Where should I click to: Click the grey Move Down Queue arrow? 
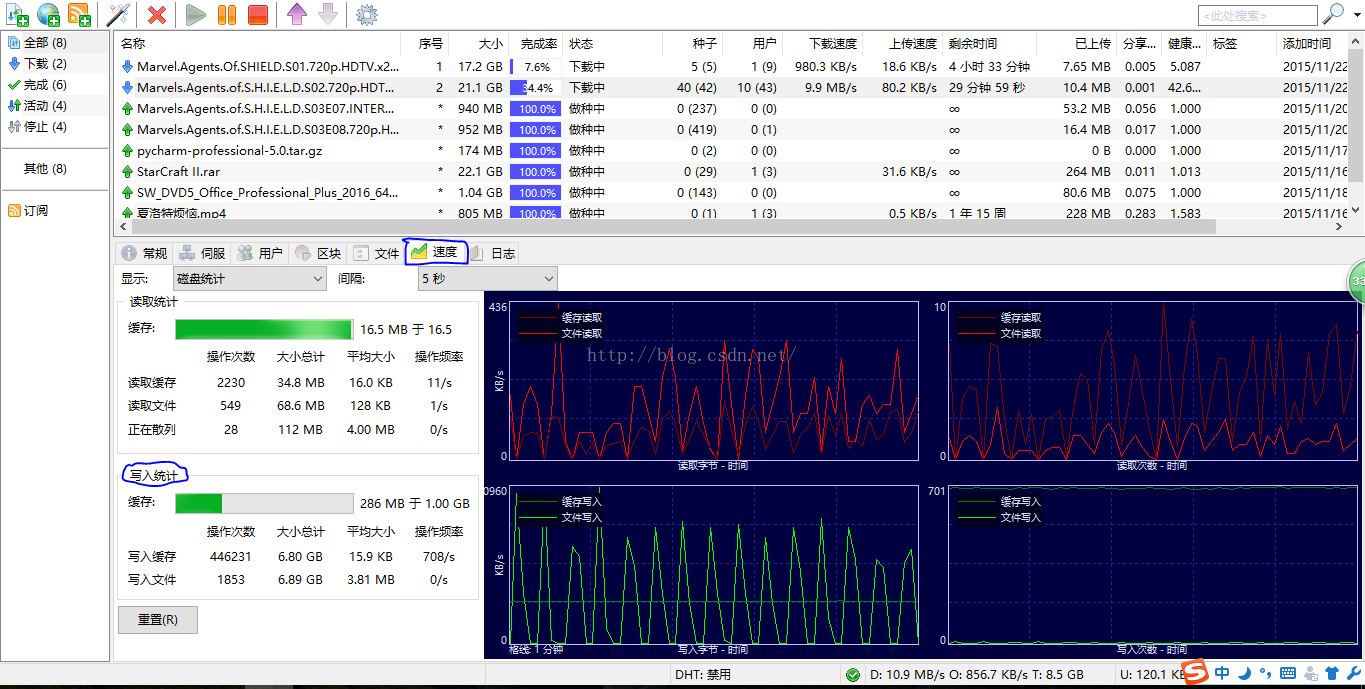point(327,14)
